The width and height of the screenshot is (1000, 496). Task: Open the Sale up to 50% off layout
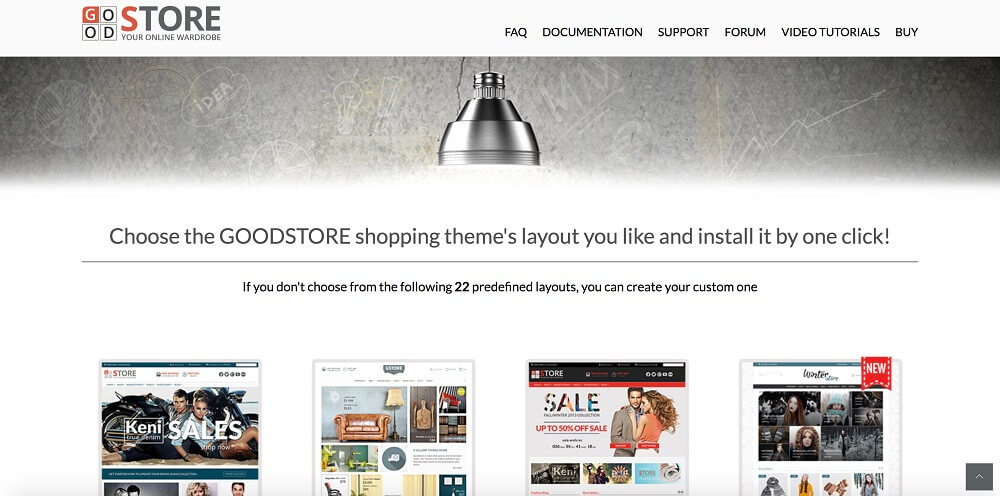tap(607, 428)
